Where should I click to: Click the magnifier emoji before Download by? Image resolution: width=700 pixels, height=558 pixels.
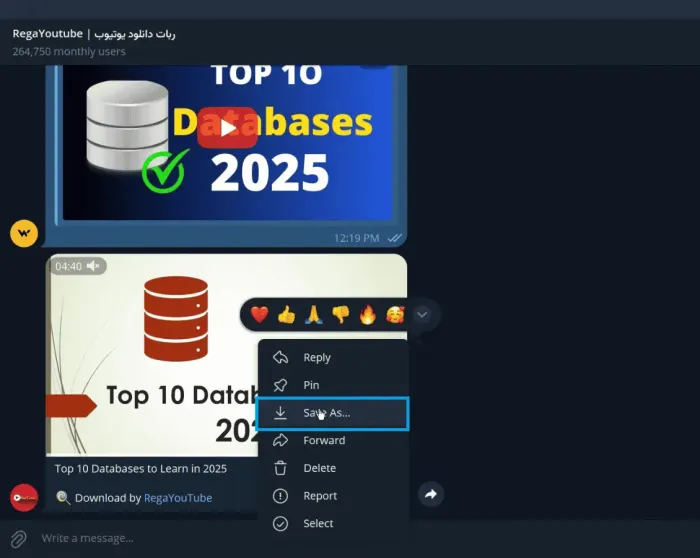tap(63, 498)
